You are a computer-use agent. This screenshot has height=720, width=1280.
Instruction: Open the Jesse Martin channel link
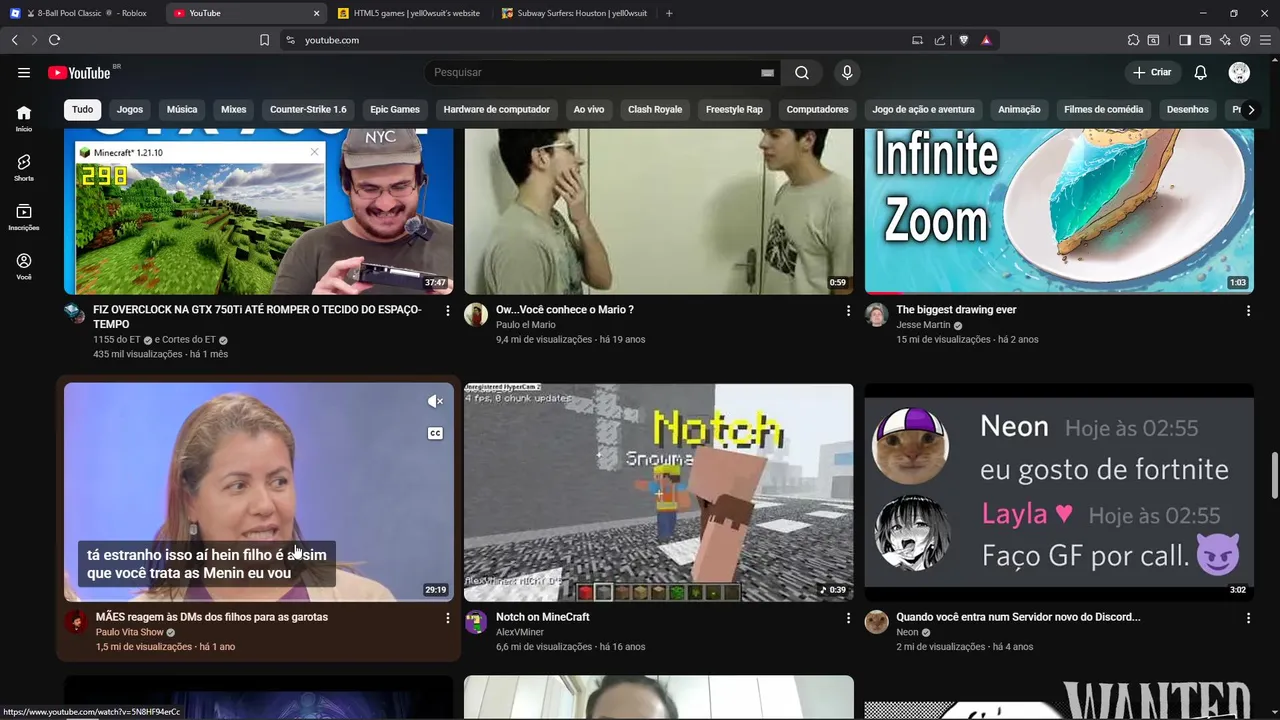pyautogui.click(x=923, y=325)
